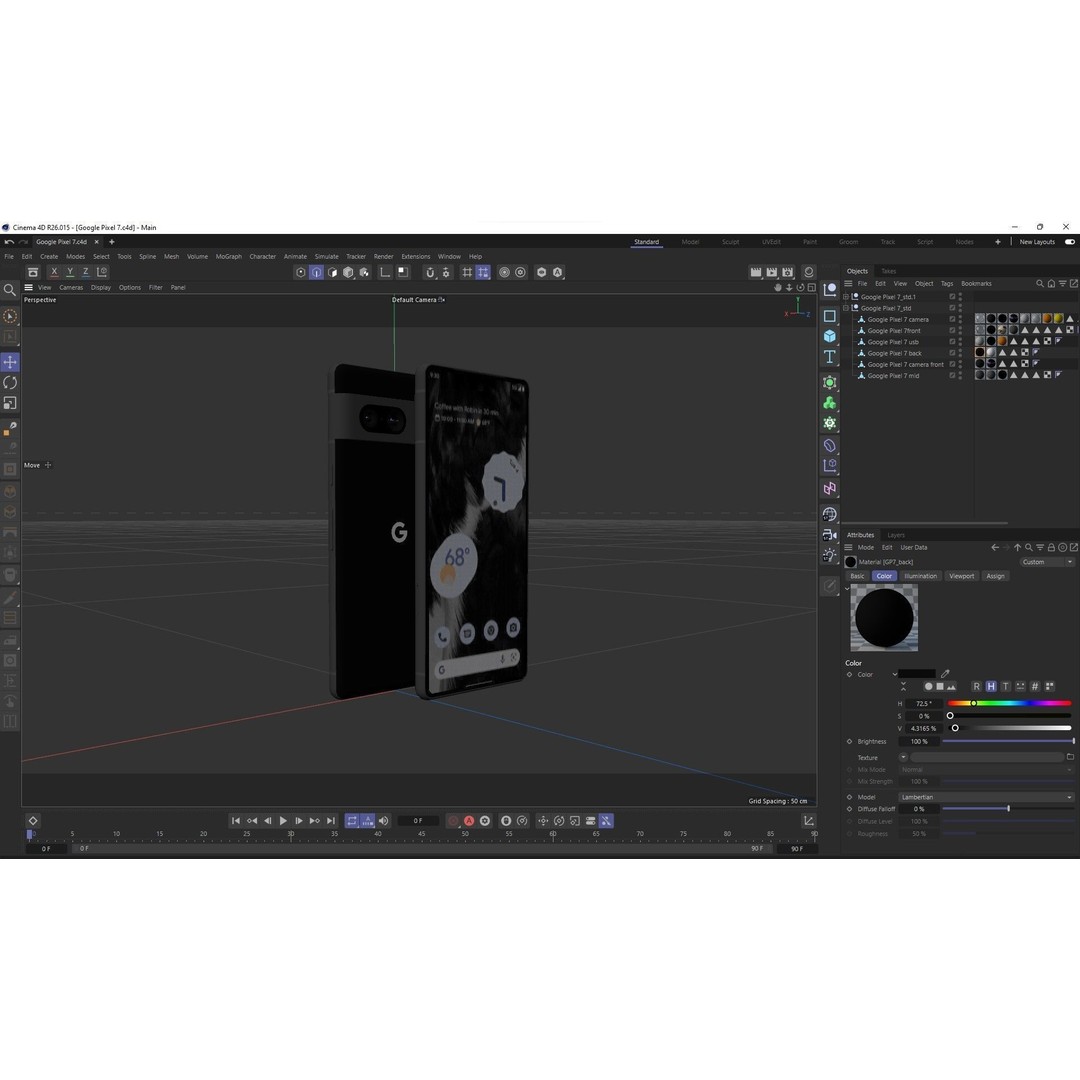Open the Custom dropdown in Attributes
This screenshot has height=1080, width=1080.
(x=1047, y=562)
